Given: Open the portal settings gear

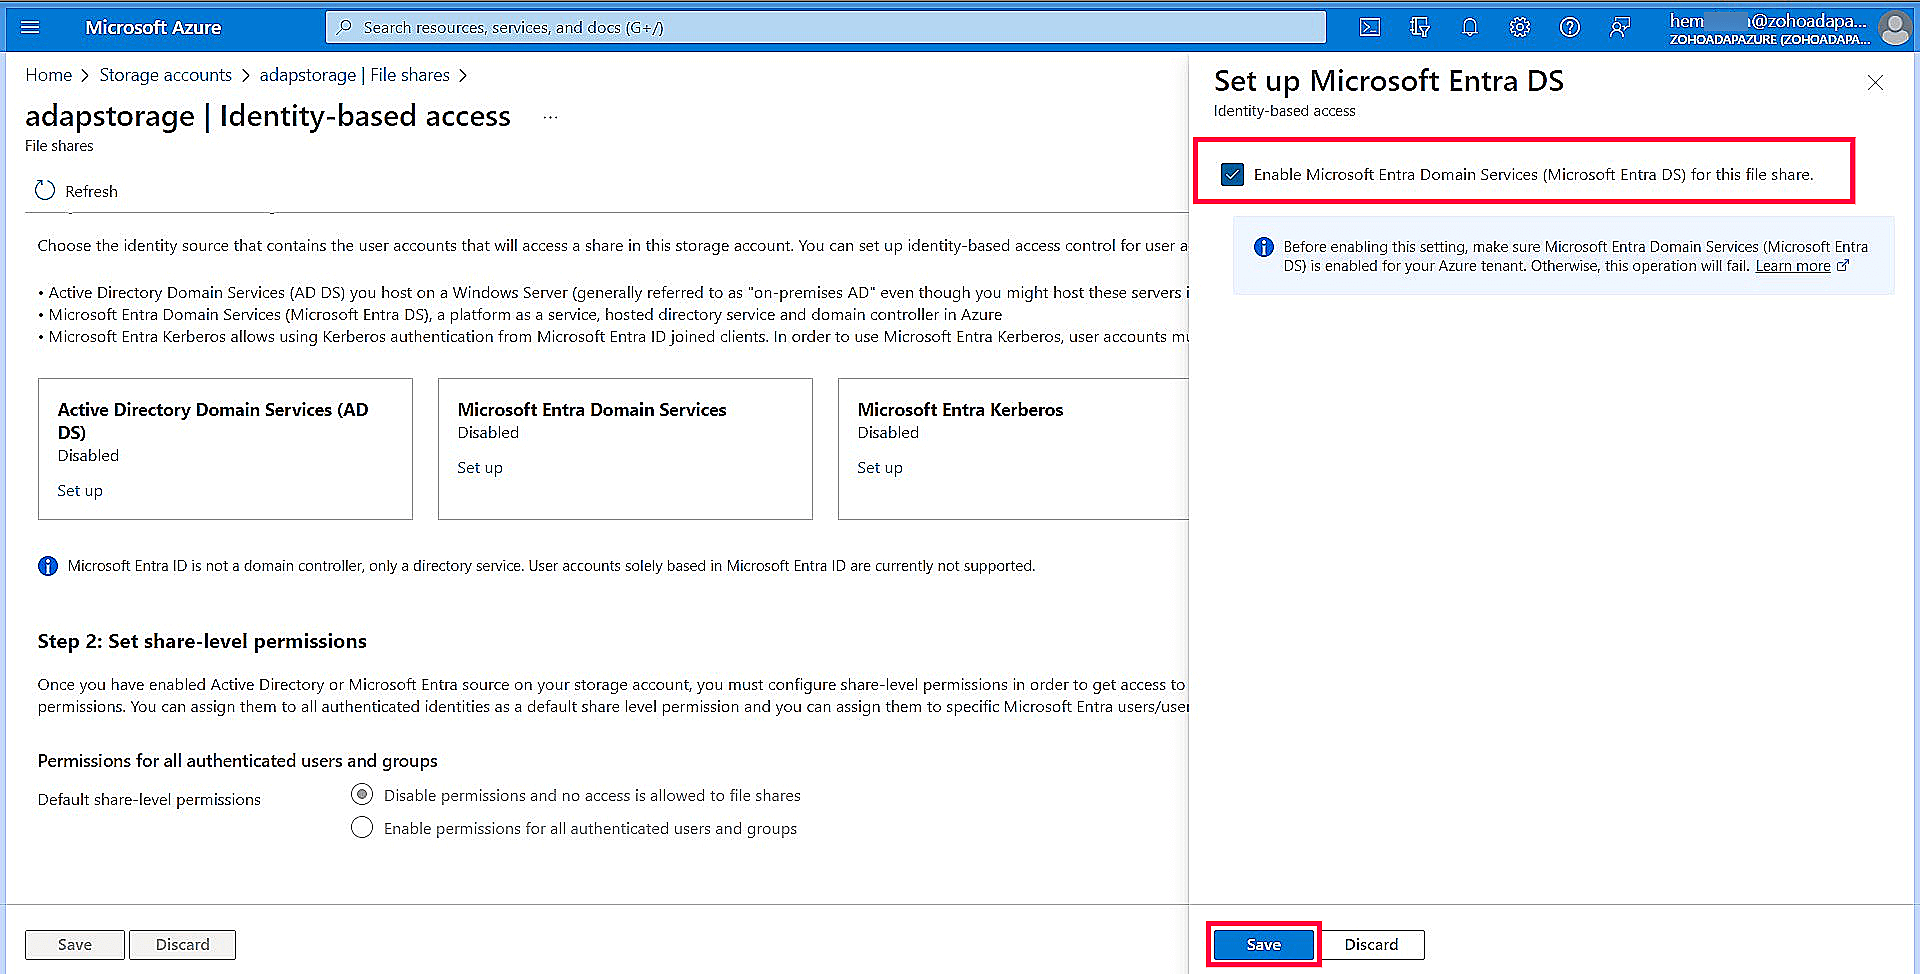Looking at the screenshot, I should pyautogui.click(x=1519, y=27).
